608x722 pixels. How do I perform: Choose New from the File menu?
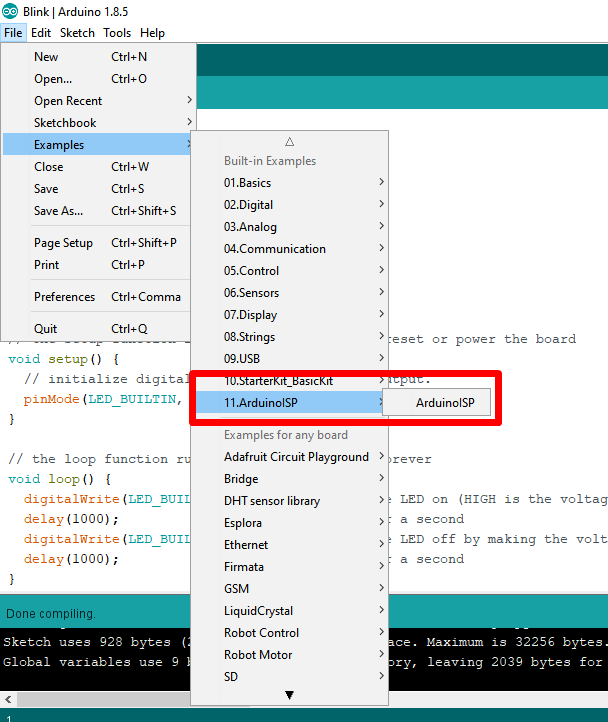pyautogui.click(x=99, y=57)
